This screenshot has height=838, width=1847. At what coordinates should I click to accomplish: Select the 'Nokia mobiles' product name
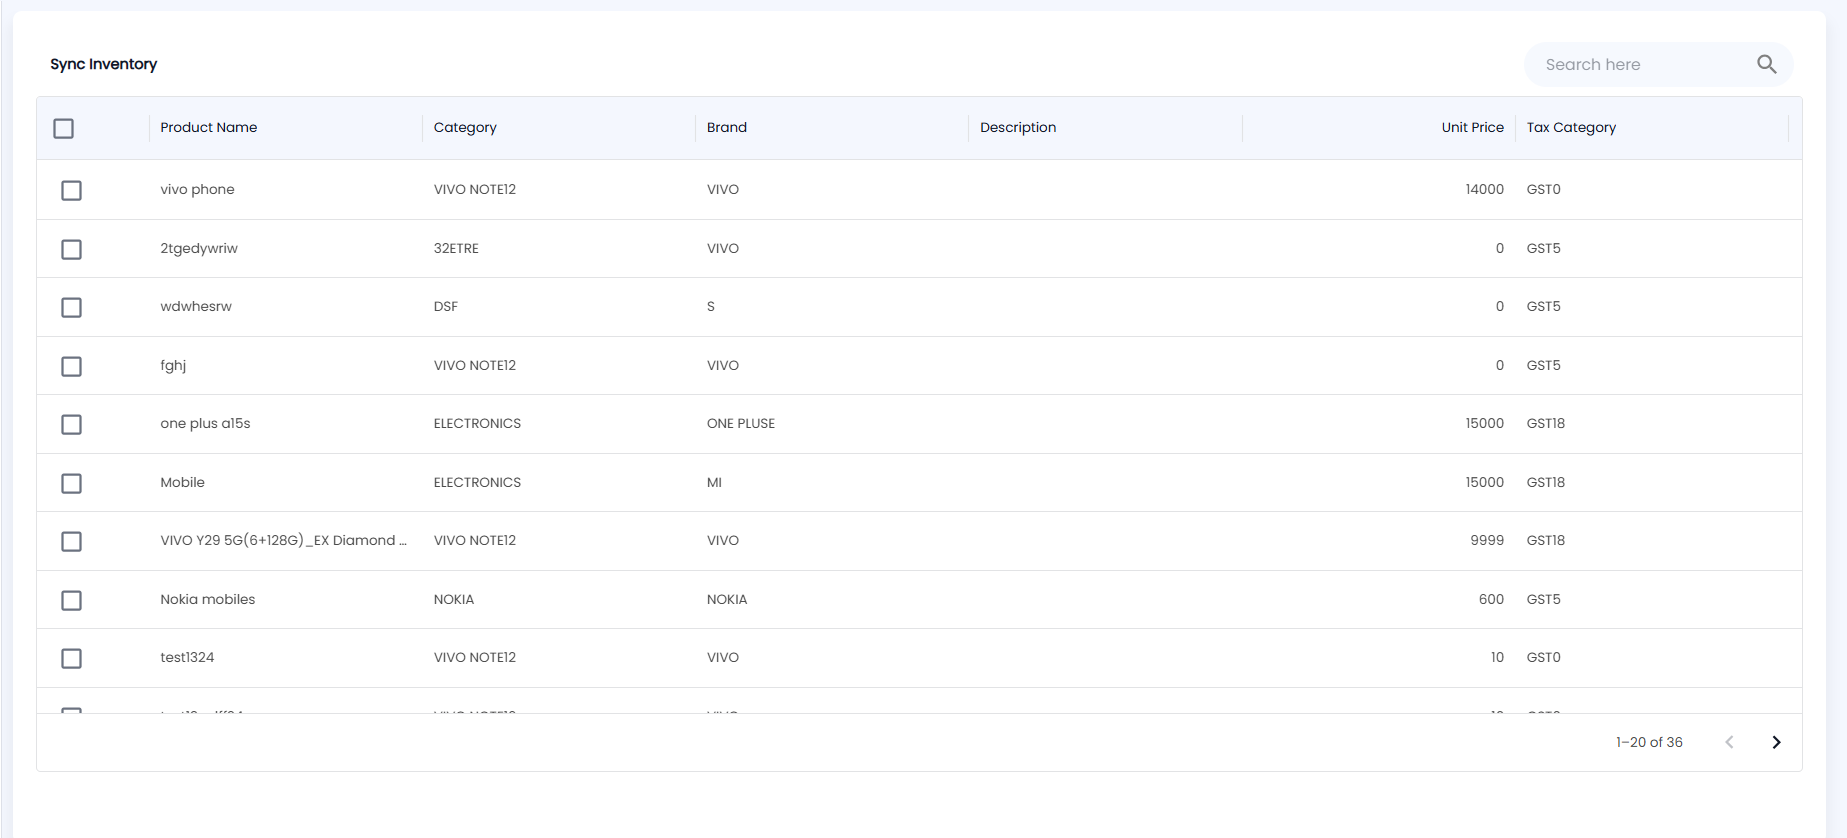pos(208,599)
